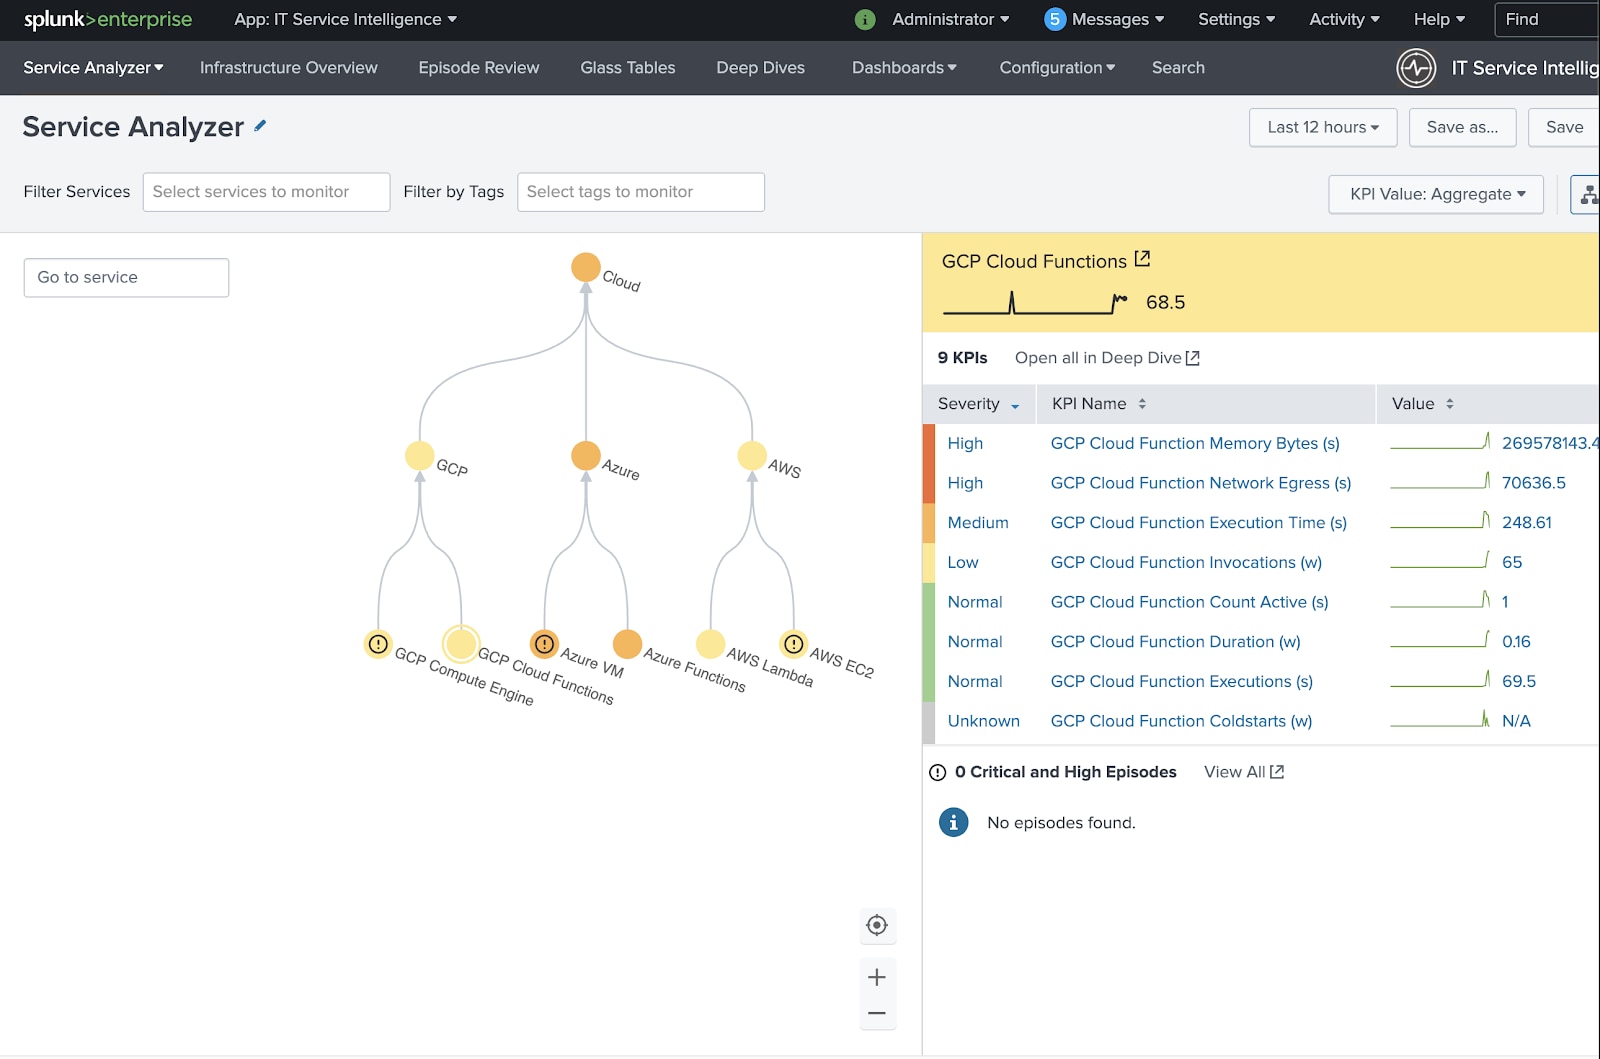Select the Azure service node
The height and width of the screenshot is (1059, 1600).
[x=586, y=455]
